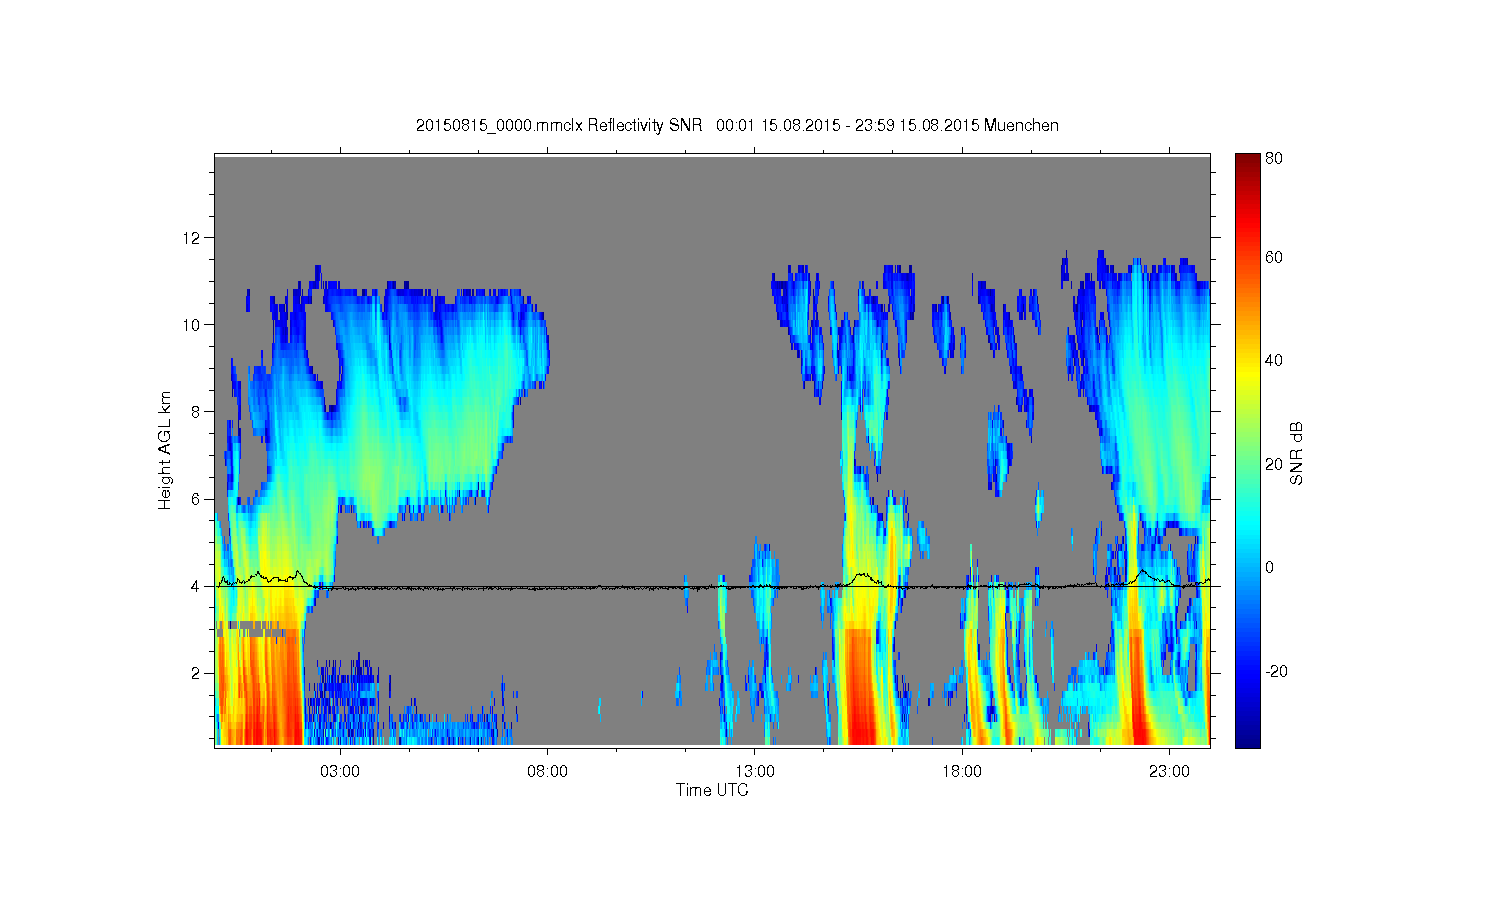Image resolution: width=1500 pixels, height=900 pixels.
Task: Click the 03:00 time tick label
Action: [340, 772]
